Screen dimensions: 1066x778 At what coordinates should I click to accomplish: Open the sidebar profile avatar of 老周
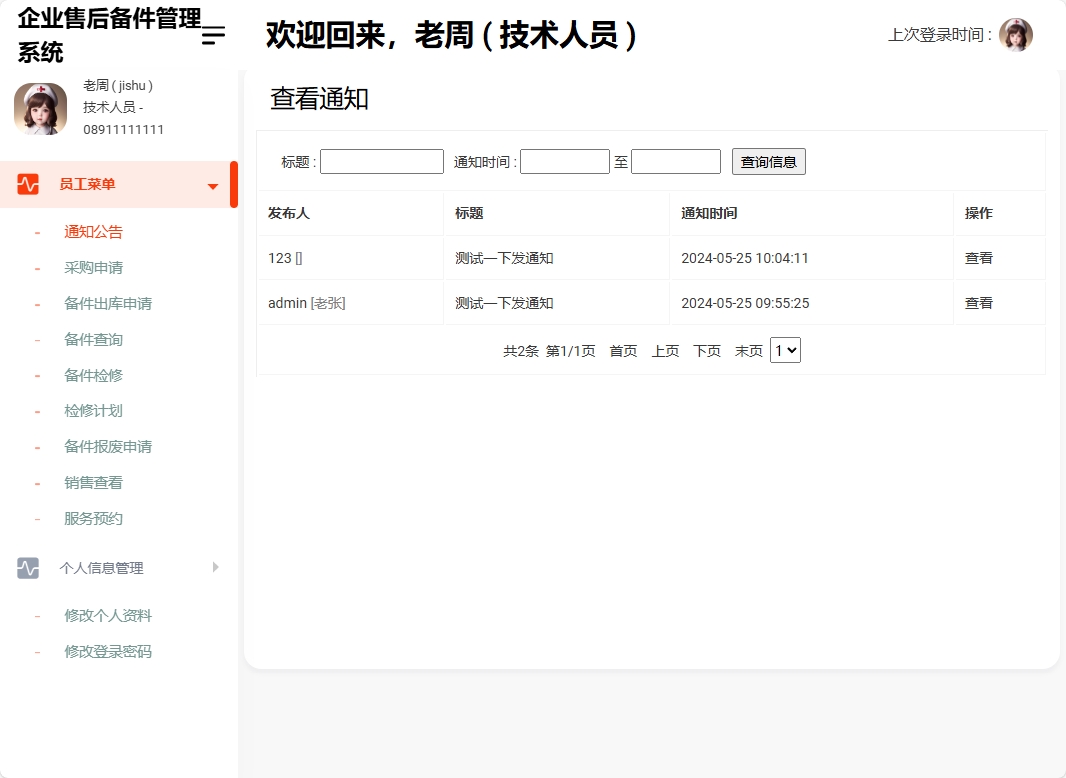pos(40,108)
